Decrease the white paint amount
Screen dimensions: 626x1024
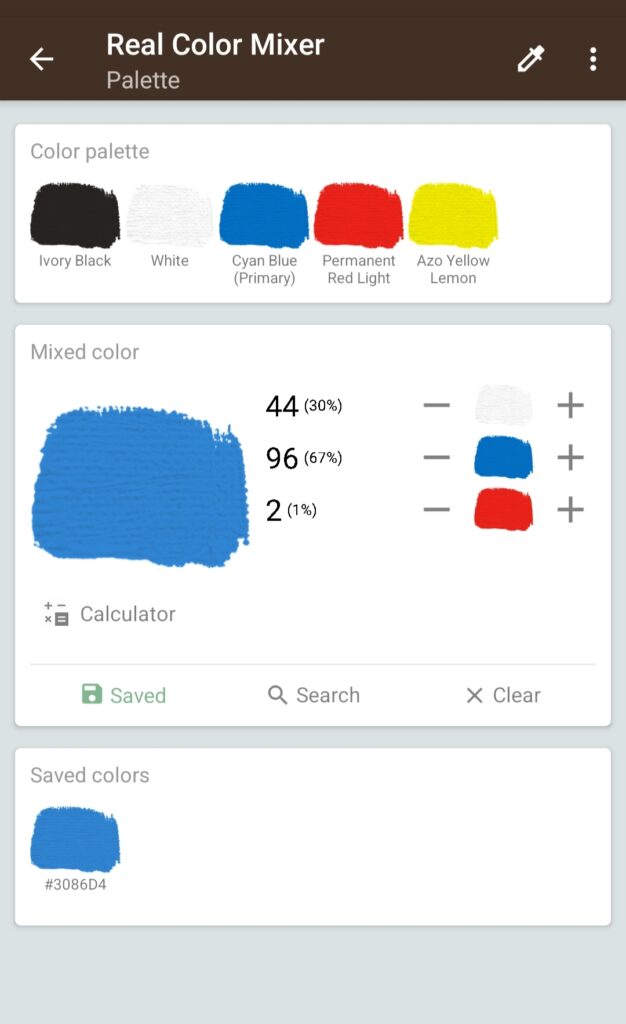pyautogui.click(x=436, y=405)
